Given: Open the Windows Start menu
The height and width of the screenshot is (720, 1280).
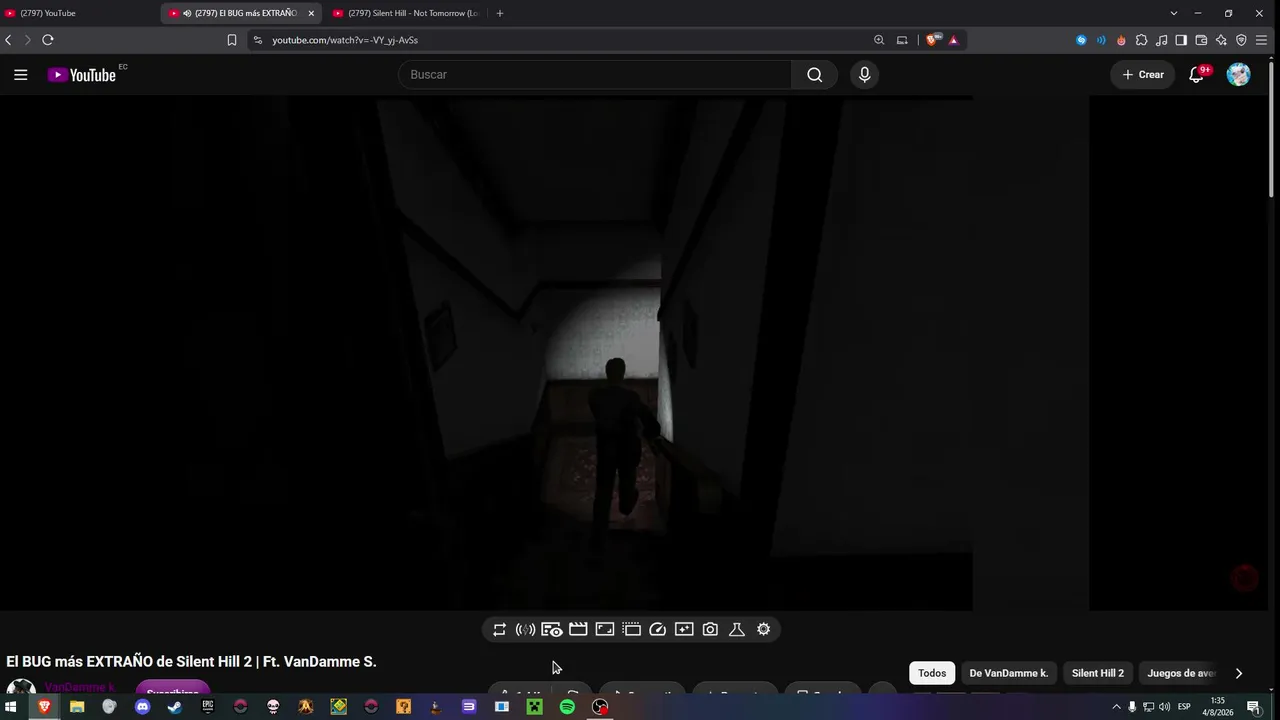Looking at the screenshot, I should click(12, 707).
